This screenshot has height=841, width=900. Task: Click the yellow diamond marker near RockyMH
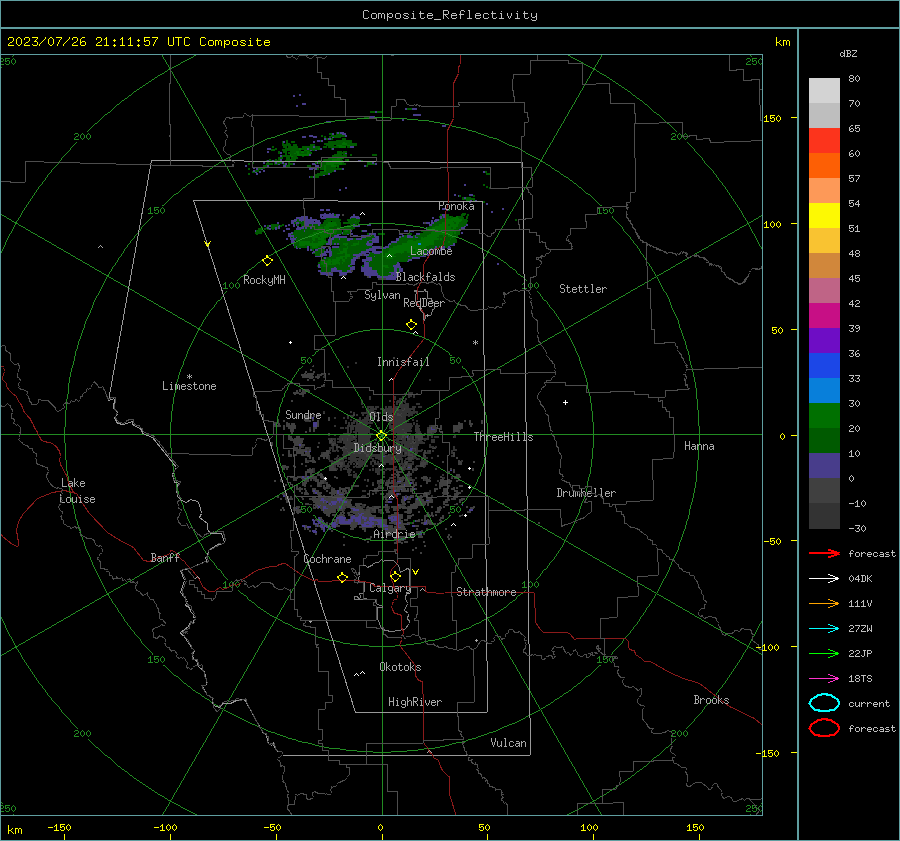[x=267, y=261]
